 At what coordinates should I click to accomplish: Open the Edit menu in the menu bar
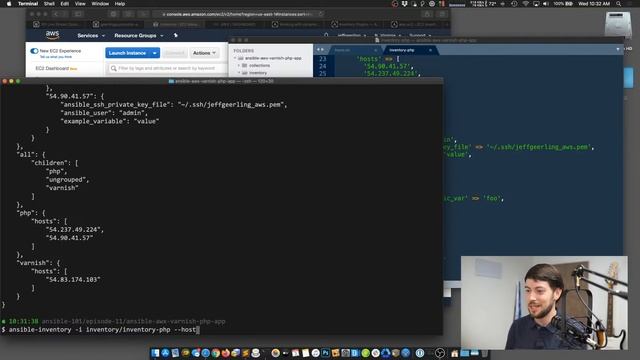pos(64,4)
